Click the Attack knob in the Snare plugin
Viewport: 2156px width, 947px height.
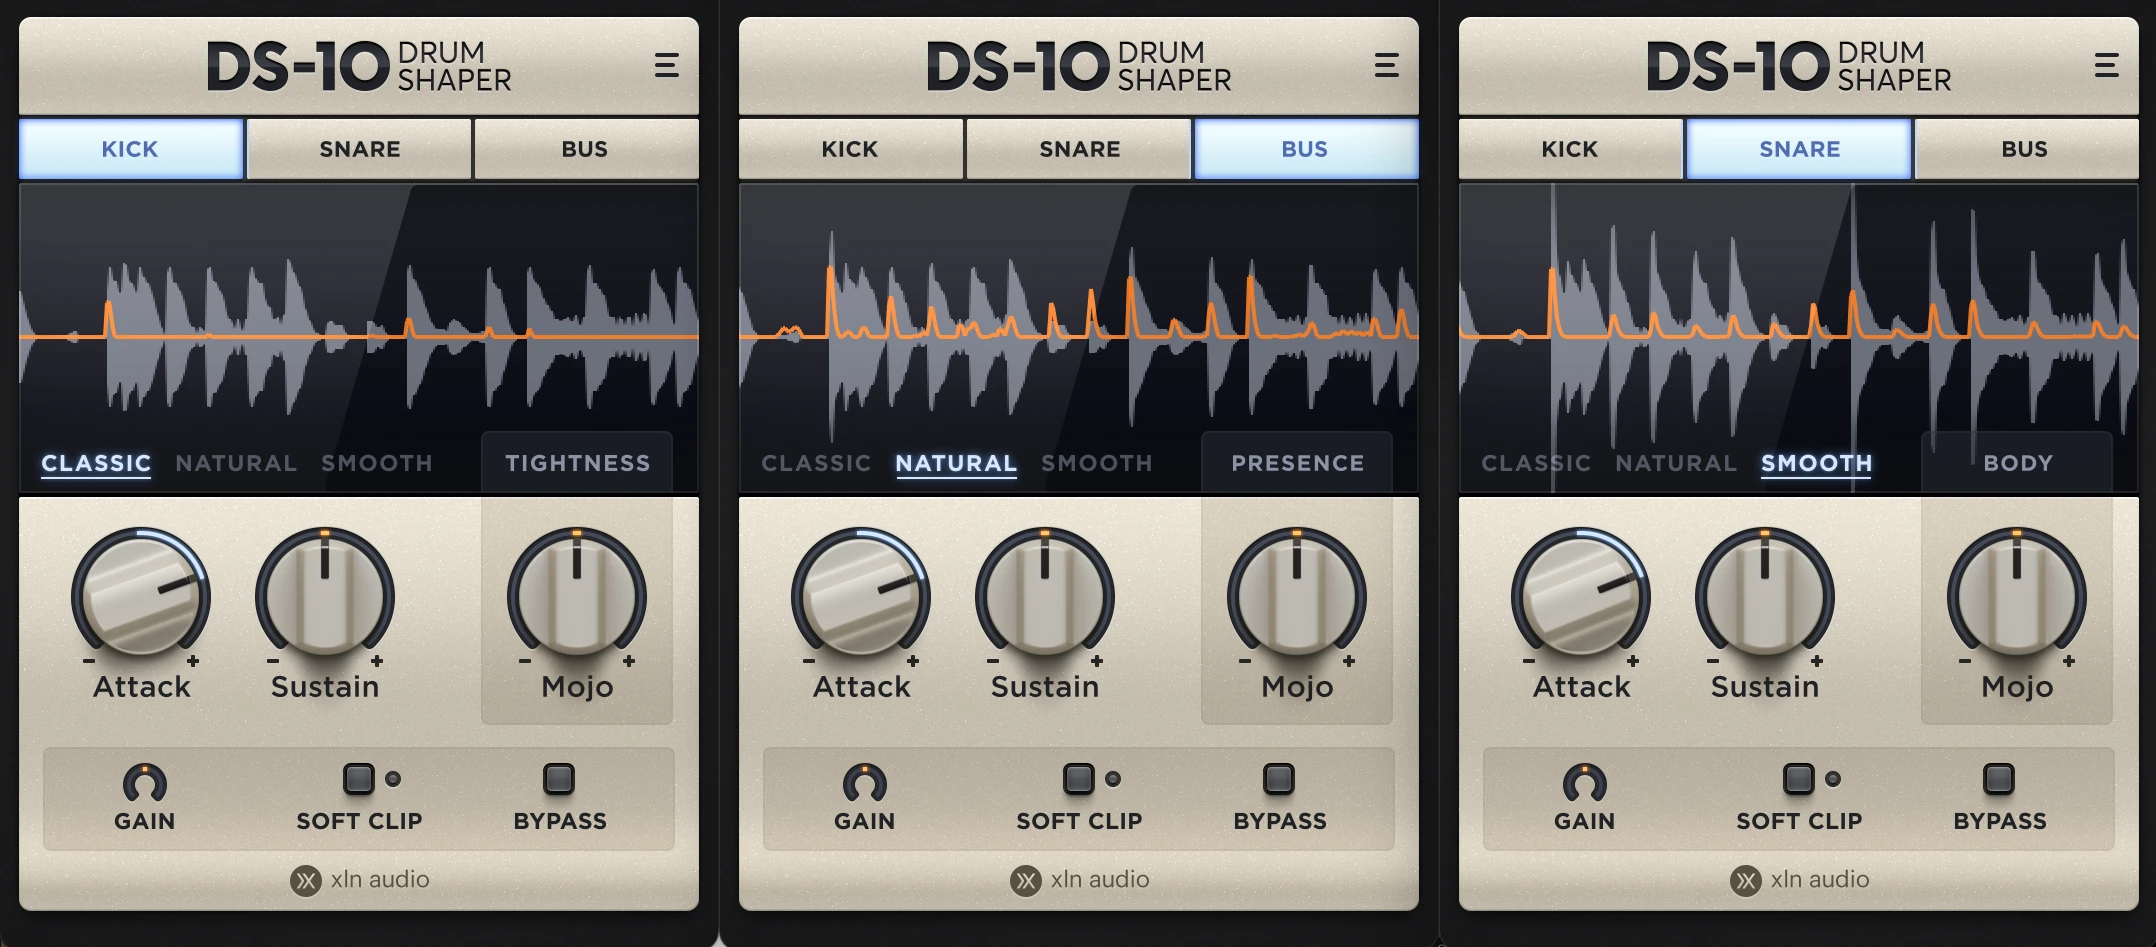coord(1581,597)
